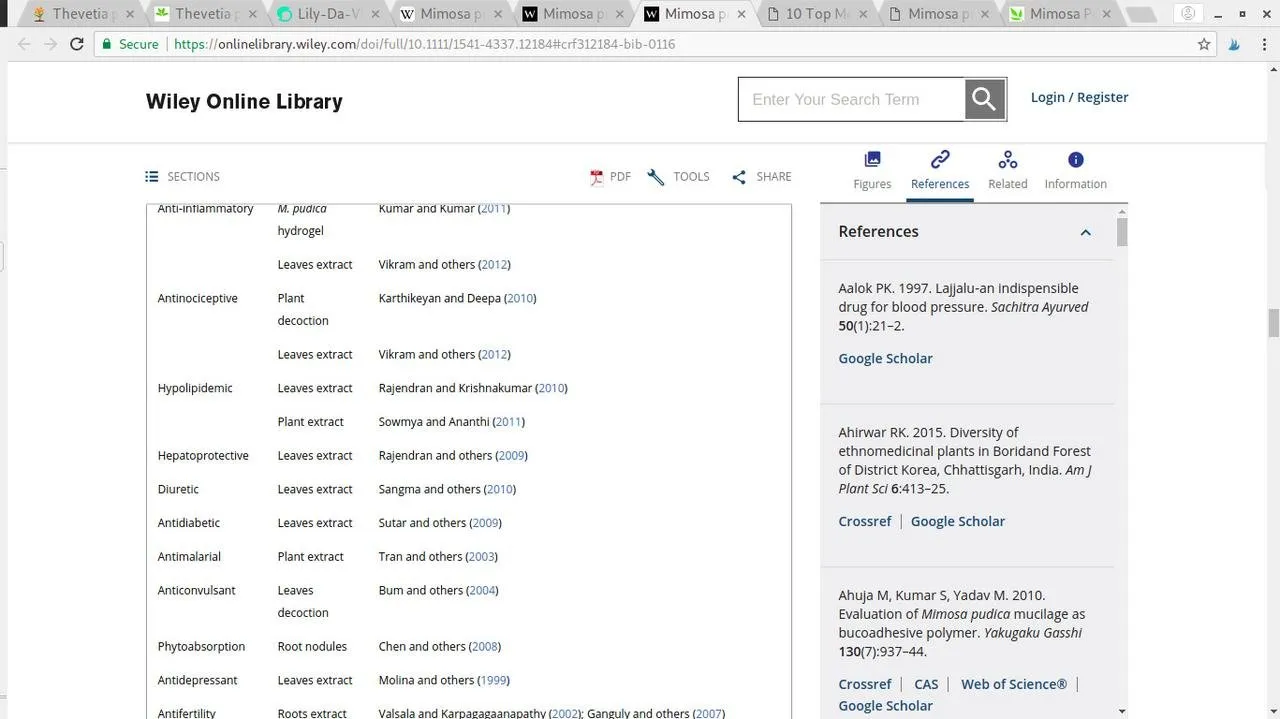The width and height of the screenshot is (1280, 719).
Task: Click the address bar URL
Action: coord(424,44)
